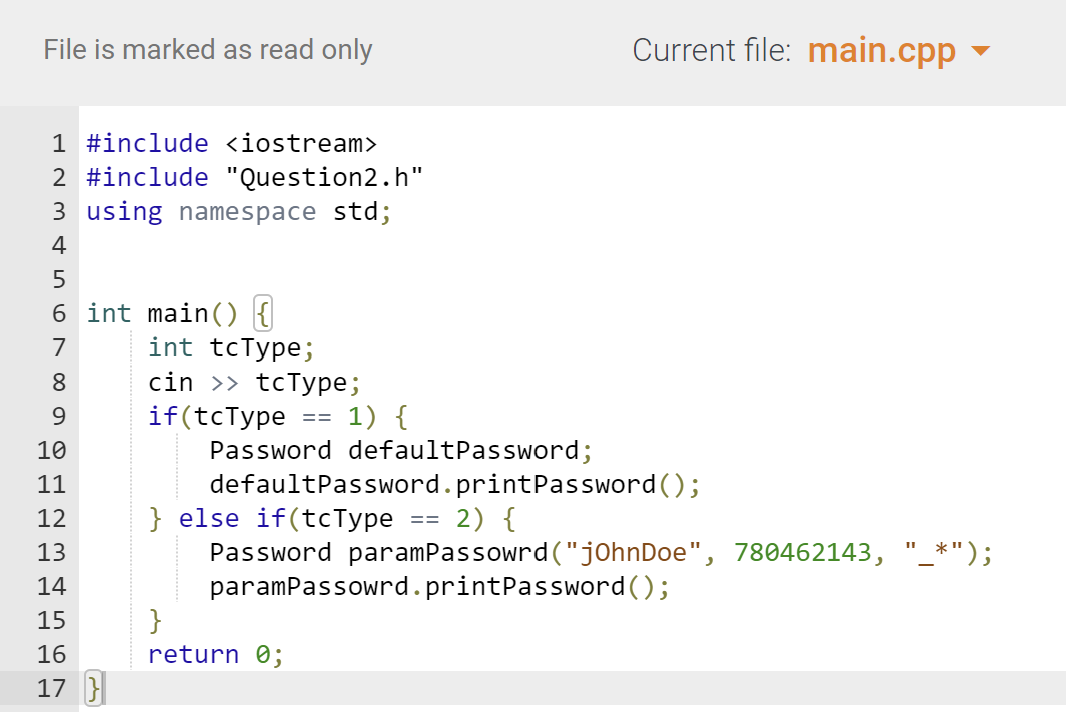Image resolution: width=1066 pixels, height=712 pixels.
Task: Click the closing brace on line 17
Action: tap(93, 688)
